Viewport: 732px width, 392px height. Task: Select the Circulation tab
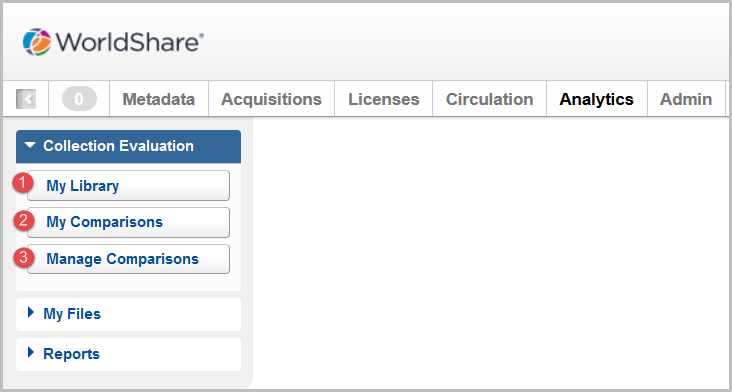click(489, 99)
